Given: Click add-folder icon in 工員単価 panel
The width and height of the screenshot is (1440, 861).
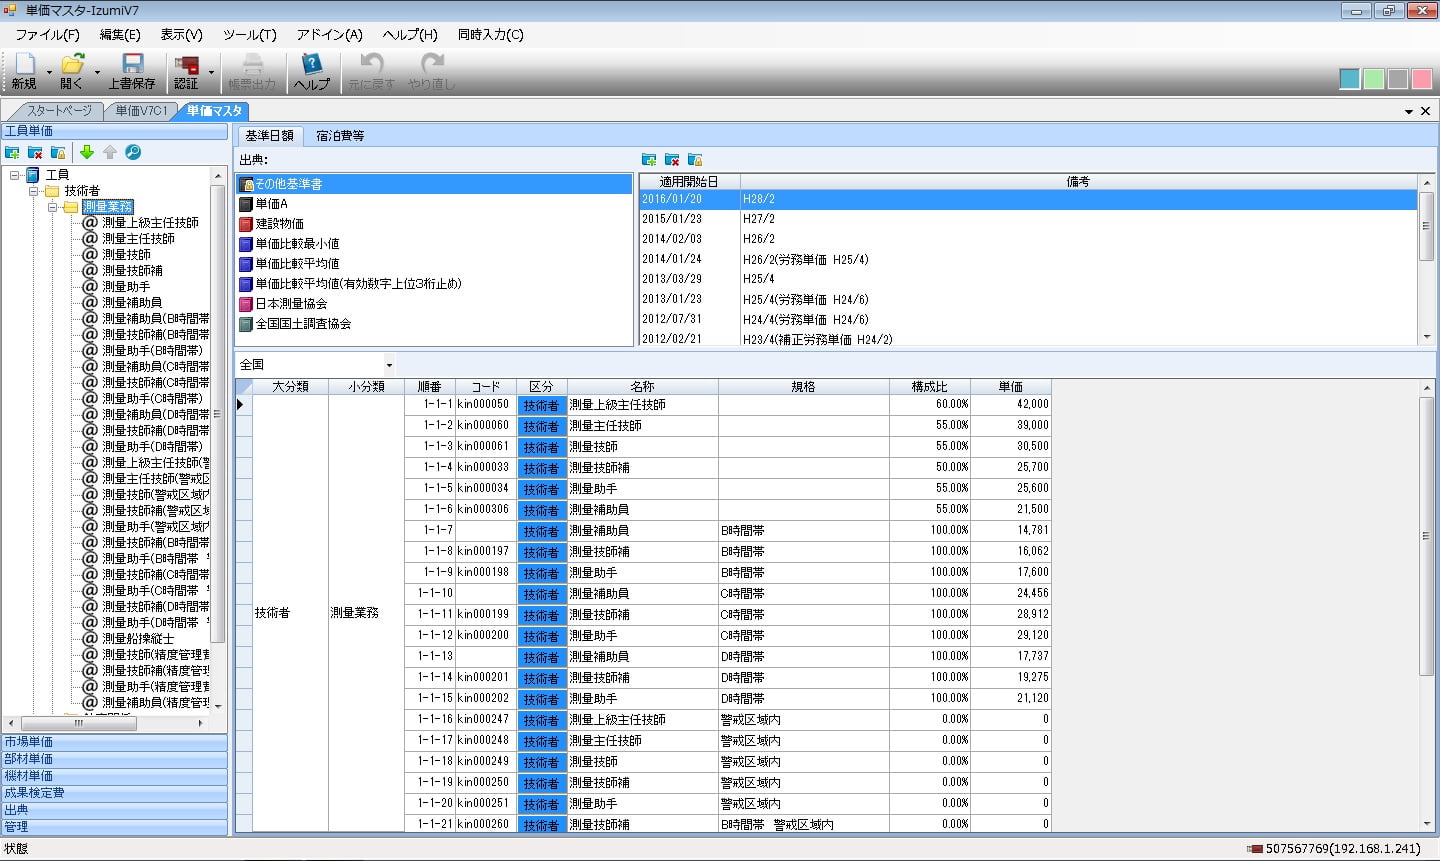Looking at the screenshot, I should pos(12,152).
